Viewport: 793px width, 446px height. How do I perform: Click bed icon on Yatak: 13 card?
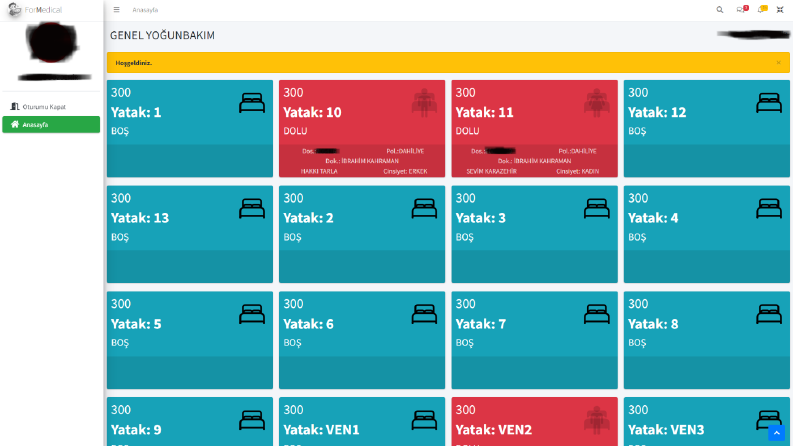click(252, 208)
